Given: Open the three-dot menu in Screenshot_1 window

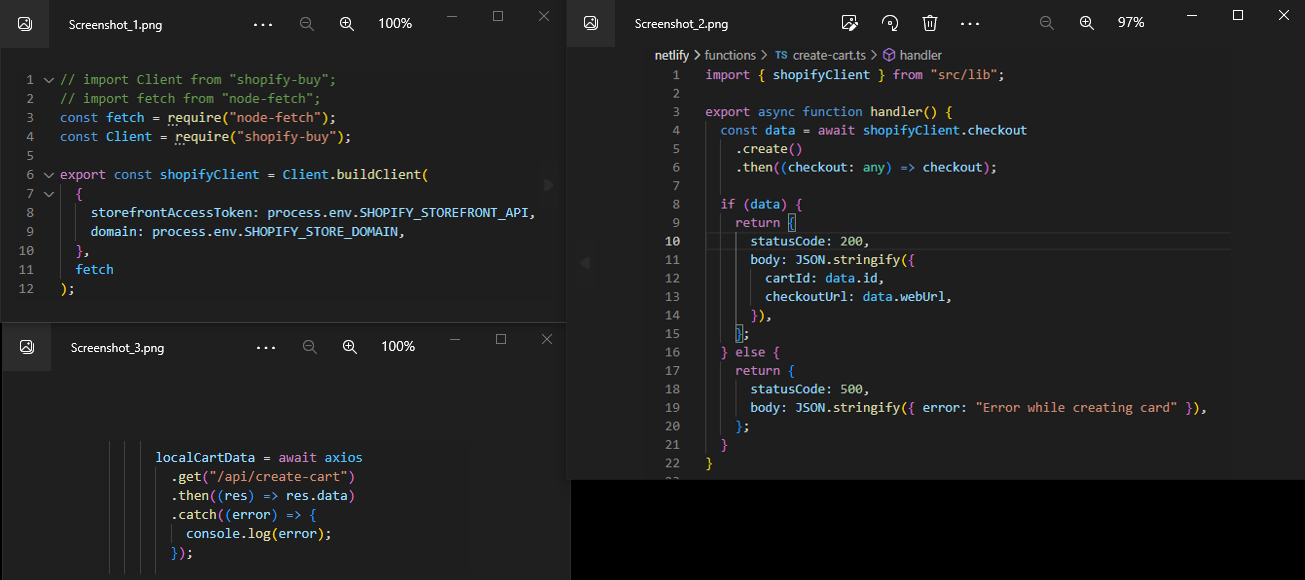Looking at the screenshot, I should tap(264, 23).
